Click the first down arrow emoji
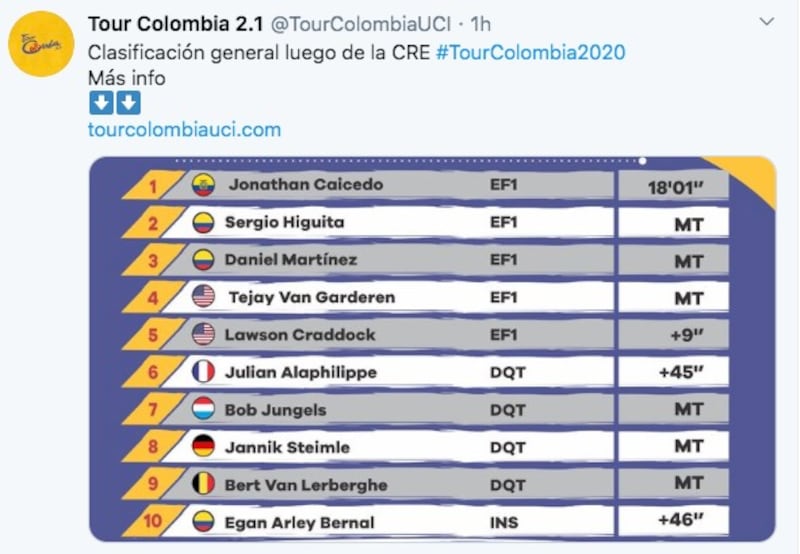800x554 pixels. [101, 103]
